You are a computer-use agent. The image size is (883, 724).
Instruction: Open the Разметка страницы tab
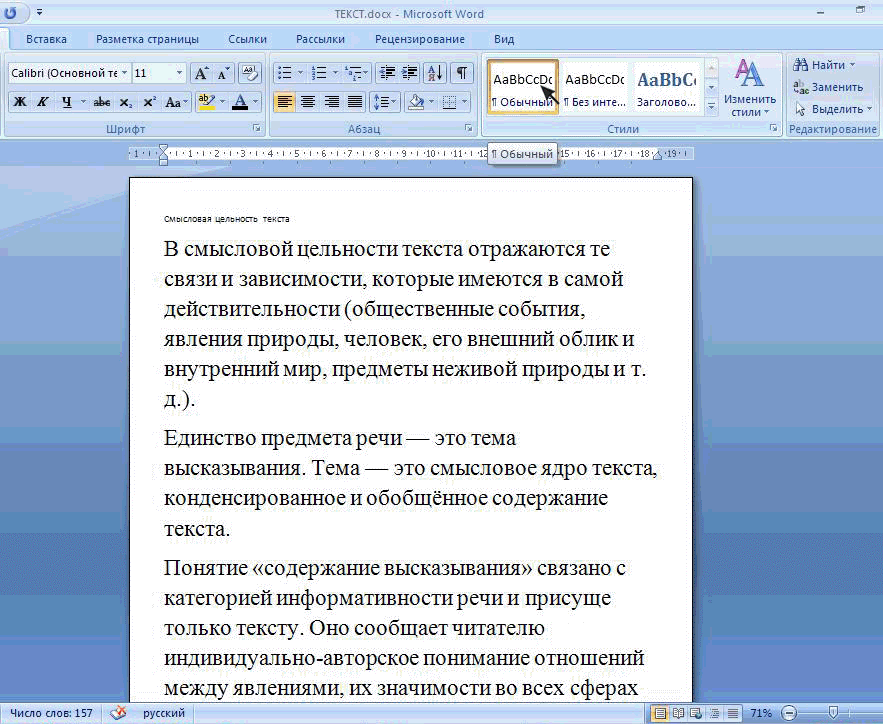coord(147,39)
